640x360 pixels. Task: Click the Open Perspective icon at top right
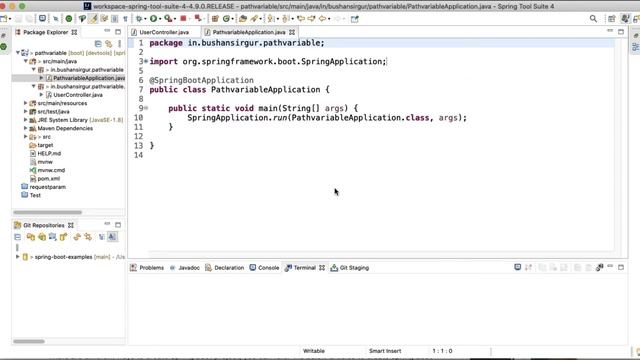[611, 19]
